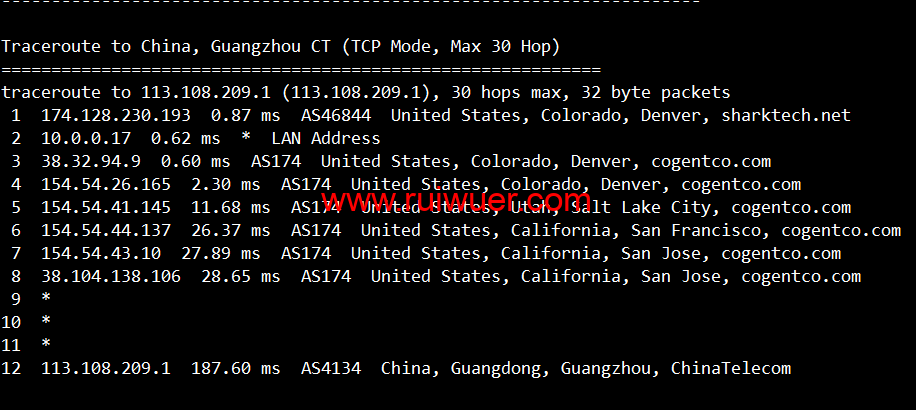Click the destination IP on hop 12
The width and height of the screenshot is (916, 410).
(106, 369)
